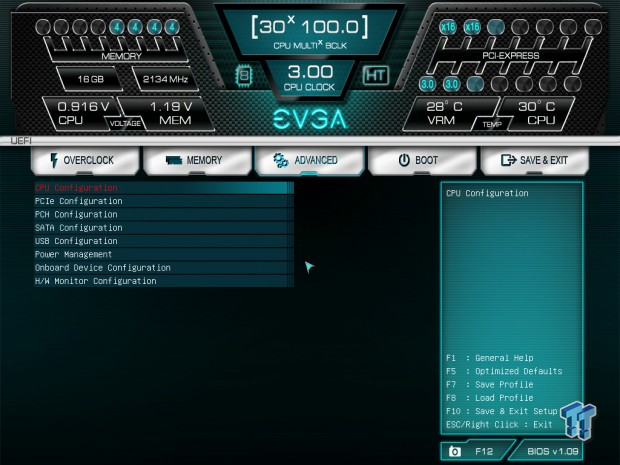Click the gears icon on Advanced
620x465 pixels.
pos(281,160)
